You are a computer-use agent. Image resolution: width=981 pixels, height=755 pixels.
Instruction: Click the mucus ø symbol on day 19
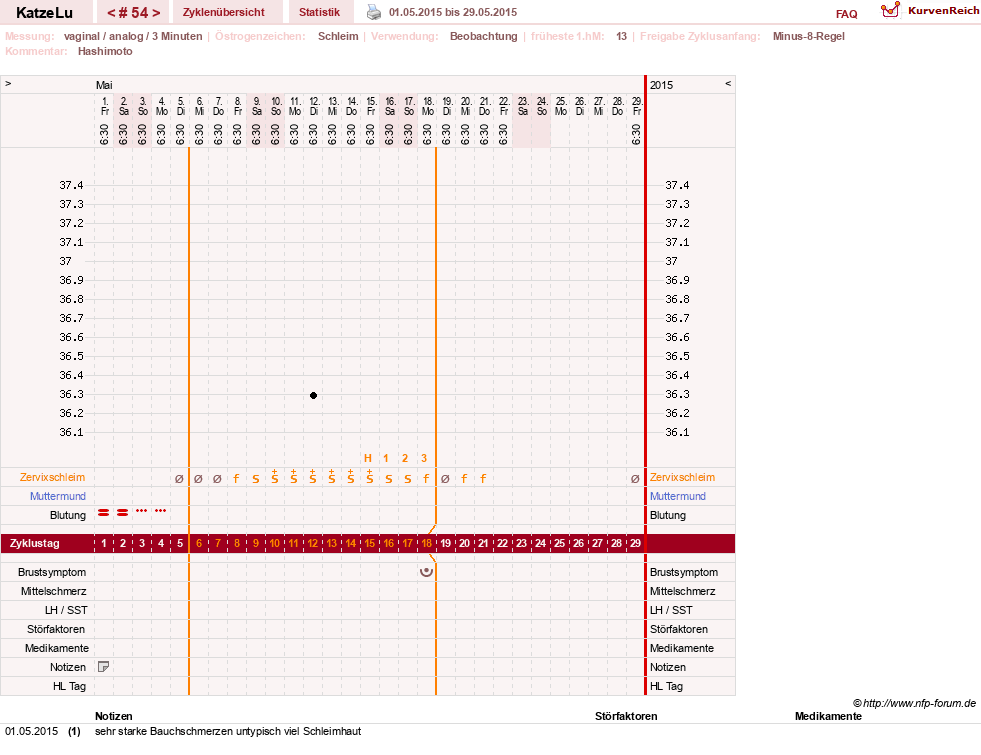pos(445,479)
